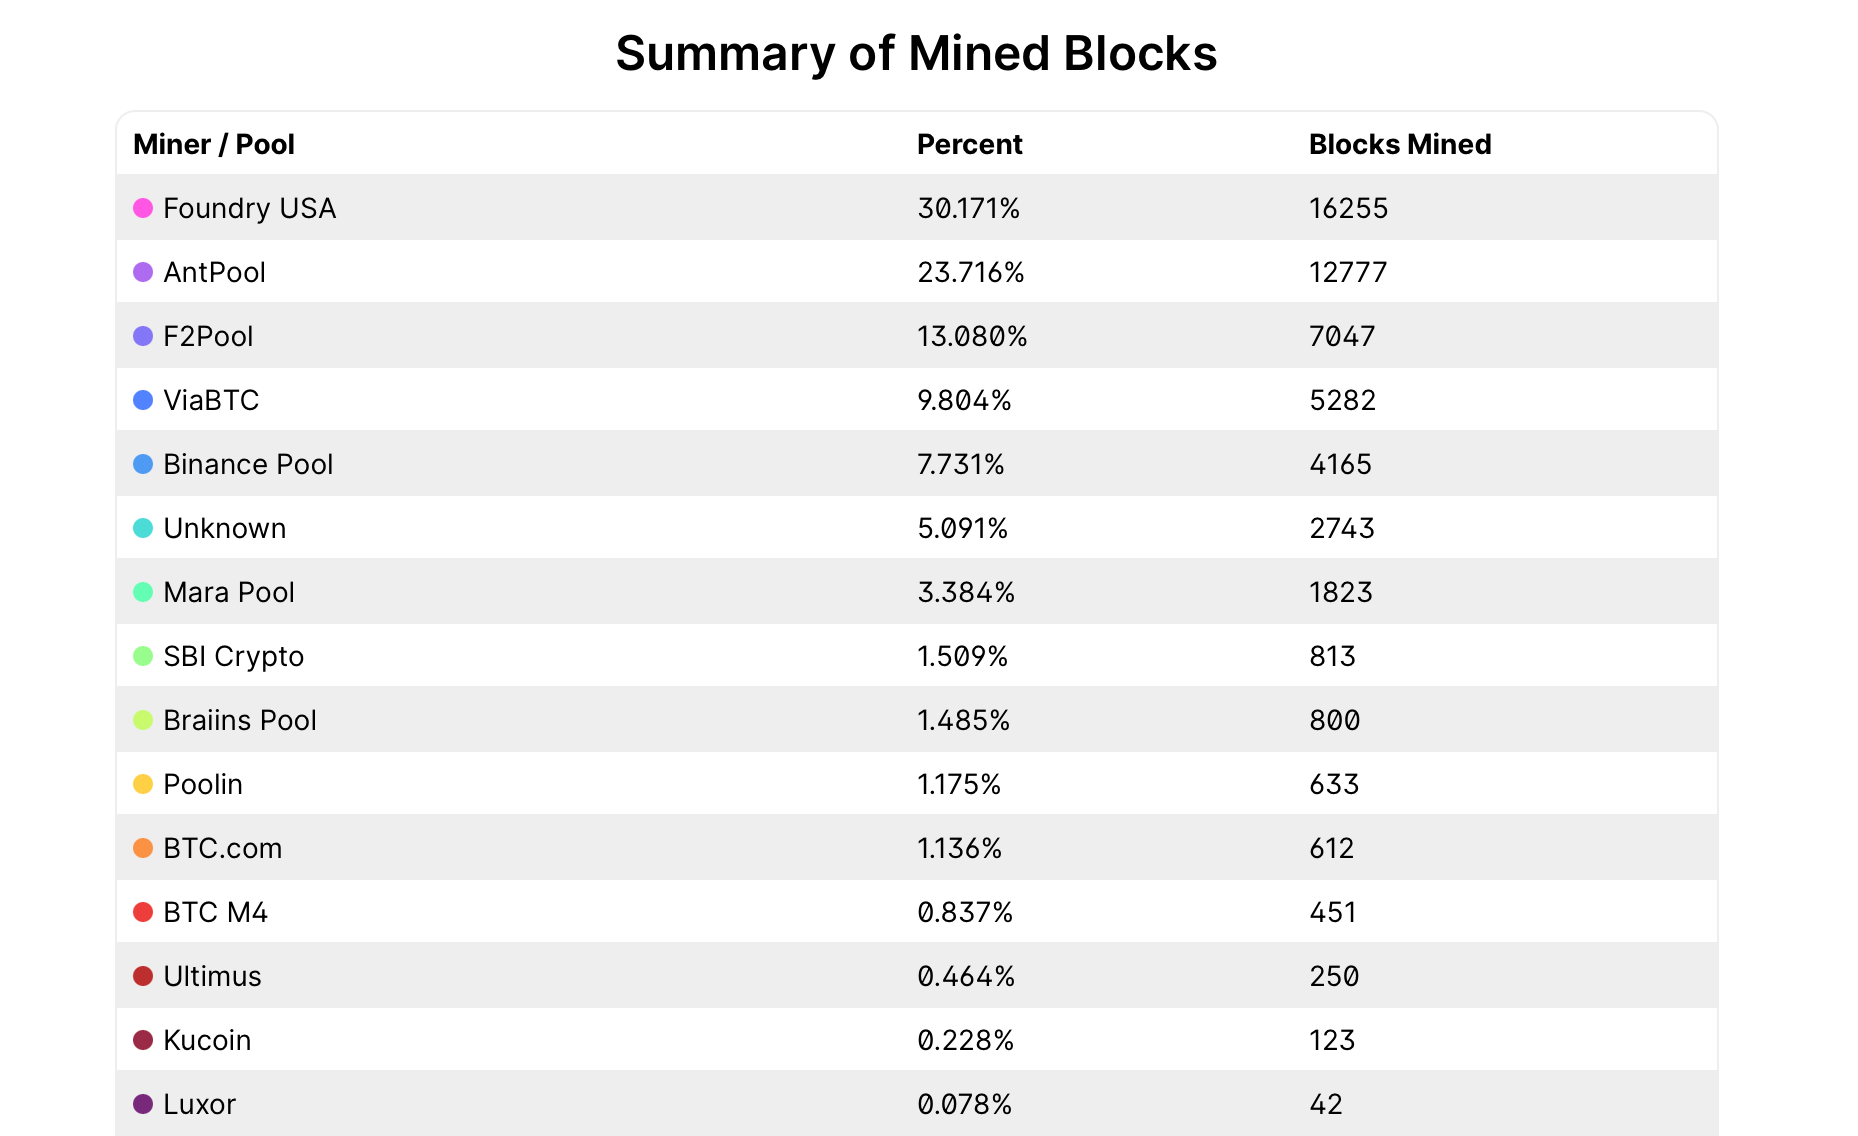
Task: Click the teal dot next to Unknown
Action: coord(143,528)
